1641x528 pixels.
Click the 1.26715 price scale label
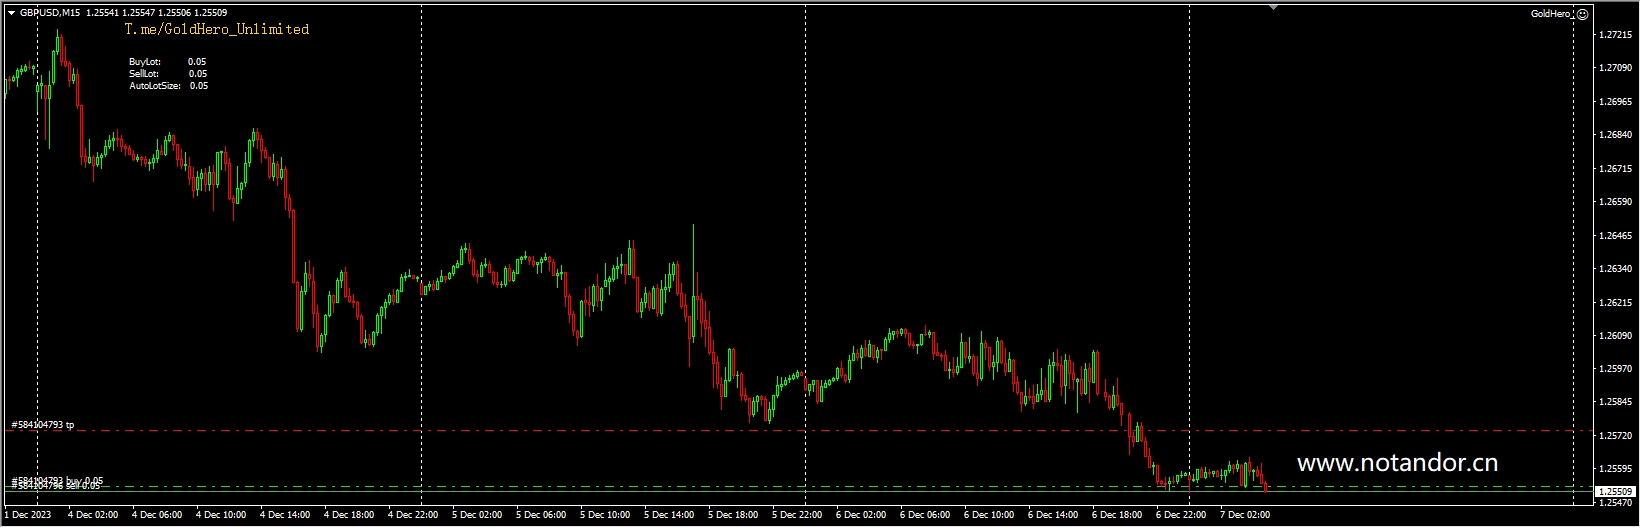coord(1617,169)
